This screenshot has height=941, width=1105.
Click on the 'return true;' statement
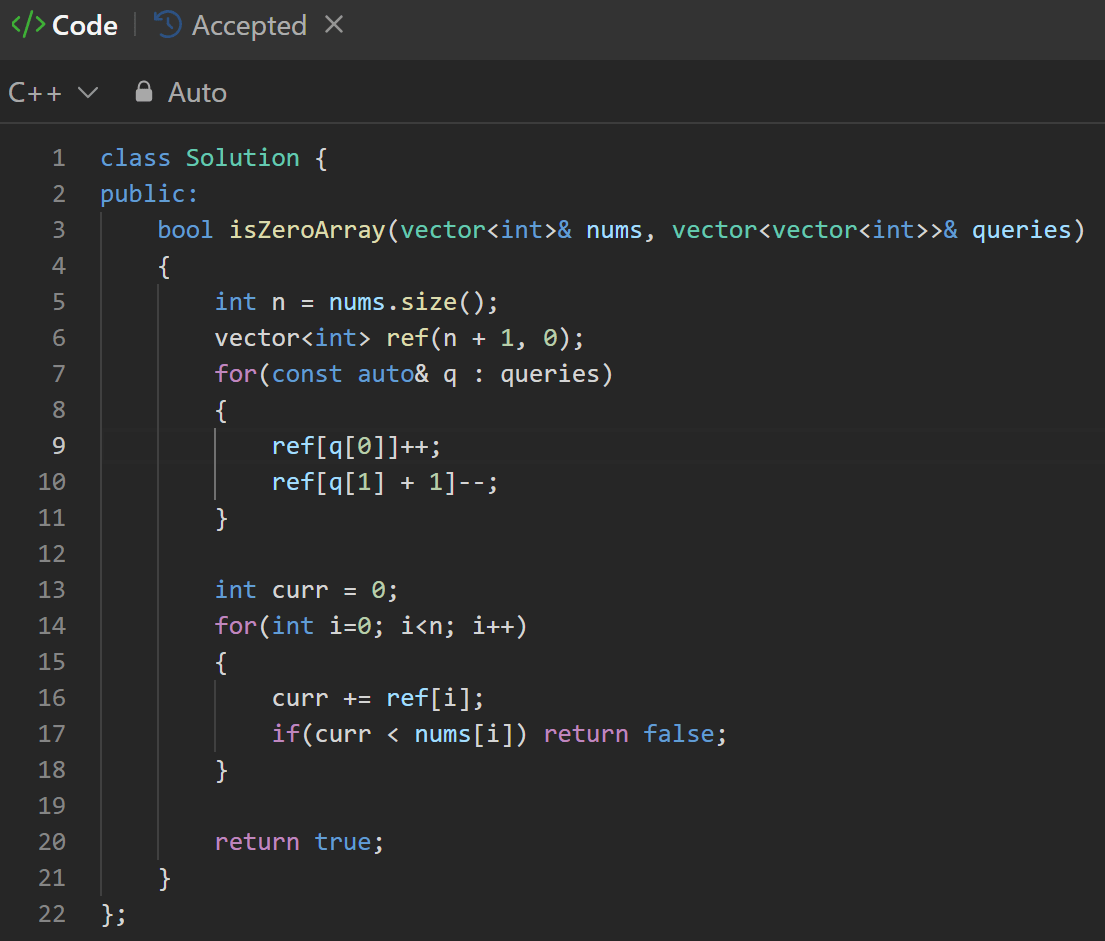[x=300, y=842]
